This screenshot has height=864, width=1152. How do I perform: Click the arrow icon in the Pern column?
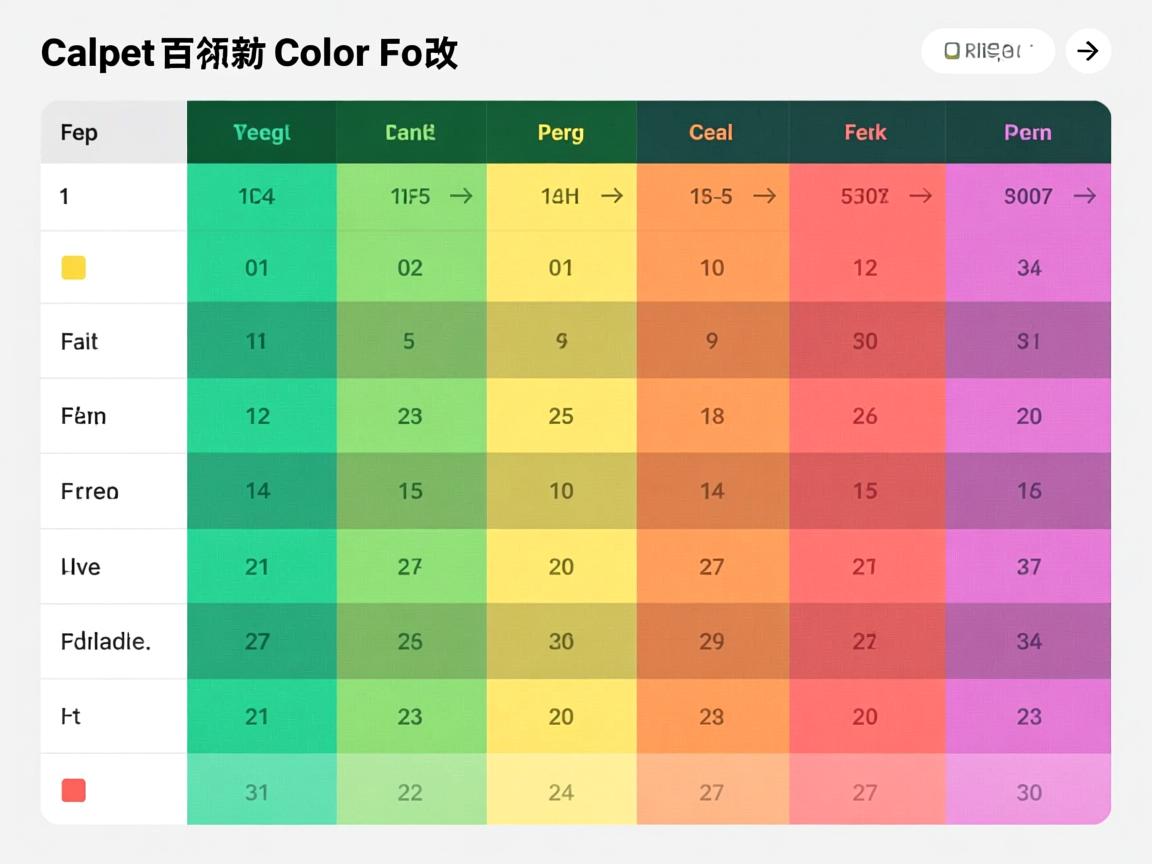[x=1085, y=196]
